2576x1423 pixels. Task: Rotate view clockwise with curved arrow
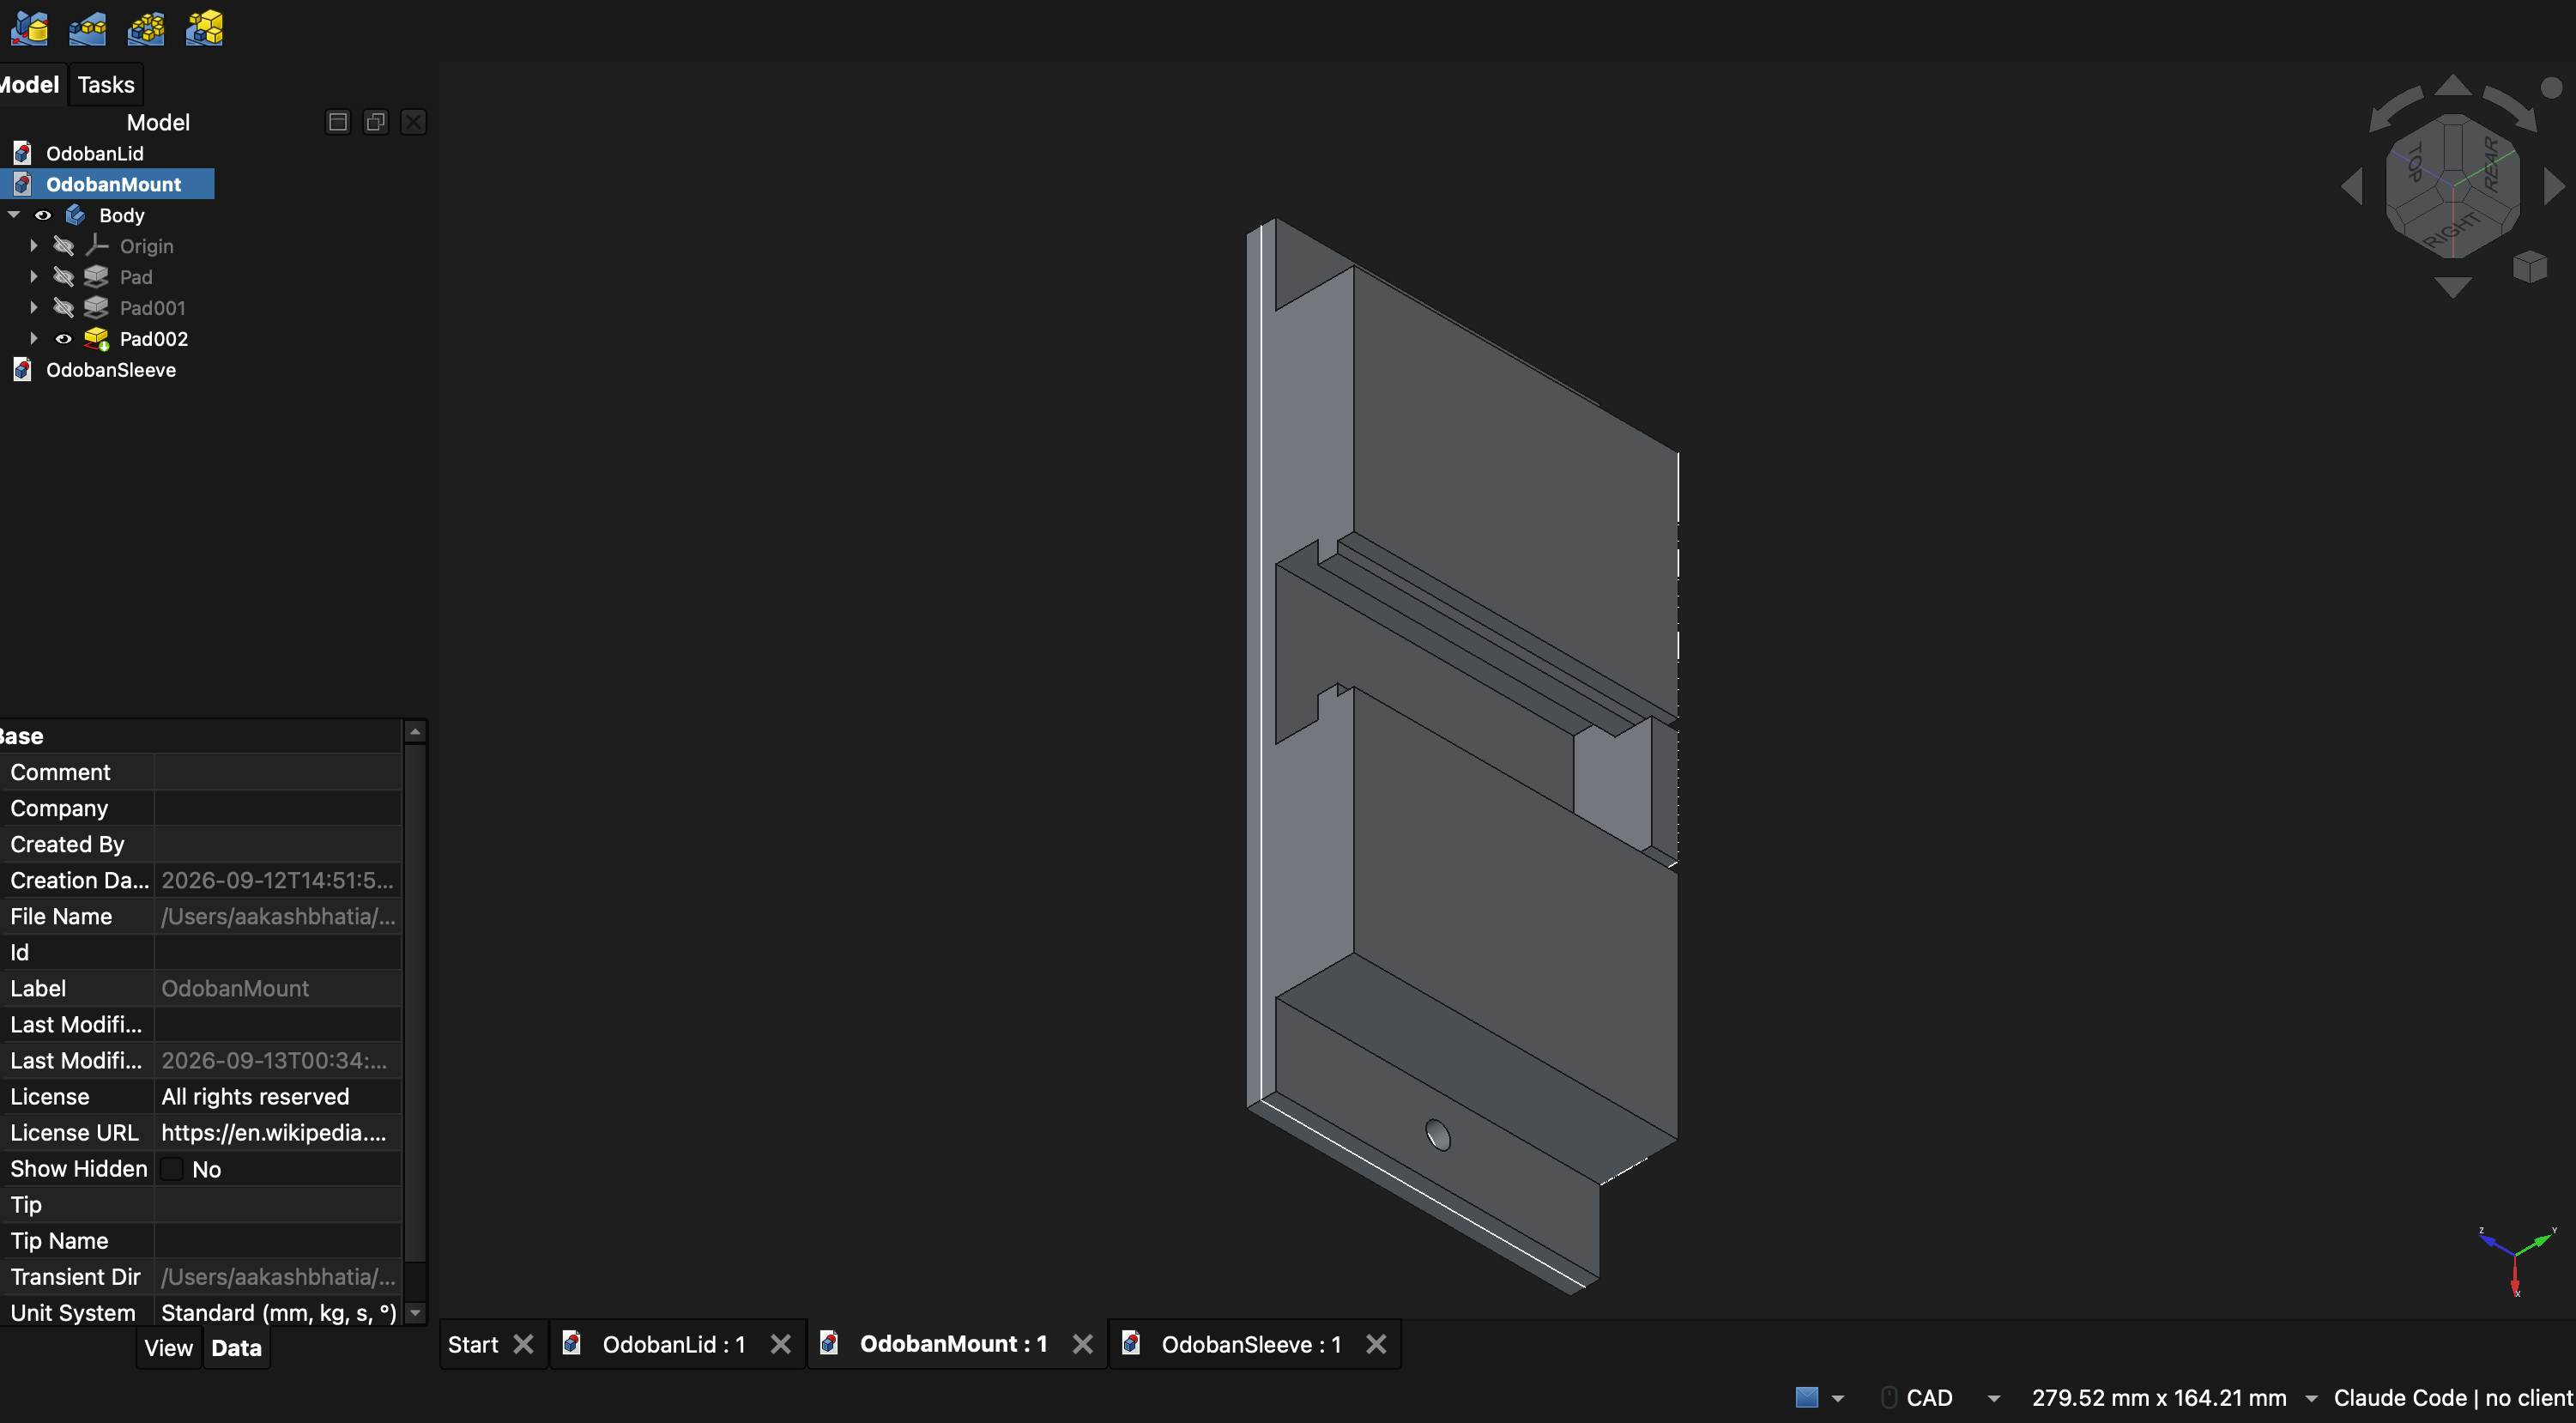(x=2510, y=108)
